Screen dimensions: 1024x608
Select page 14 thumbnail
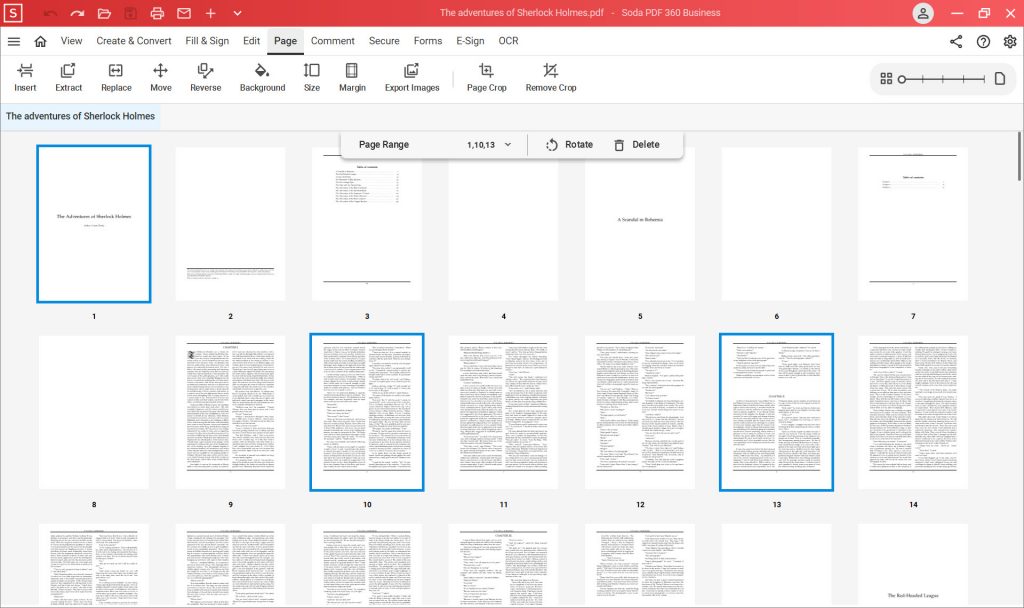click(x=913, y=412)
